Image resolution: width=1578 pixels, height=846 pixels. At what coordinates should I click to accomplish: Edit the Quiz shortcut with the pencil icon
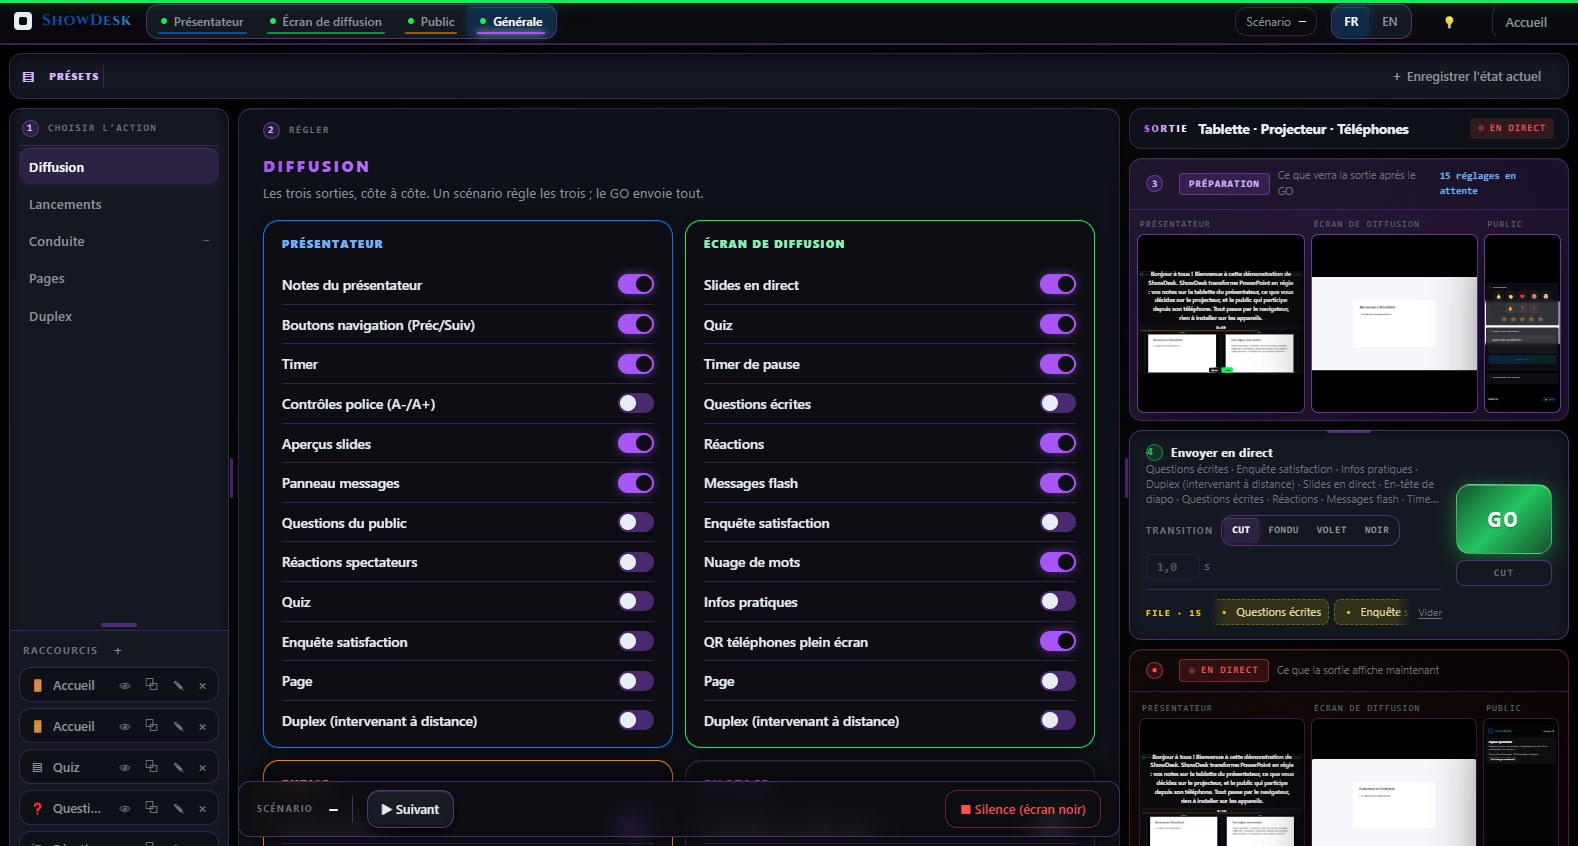(178, 768)
